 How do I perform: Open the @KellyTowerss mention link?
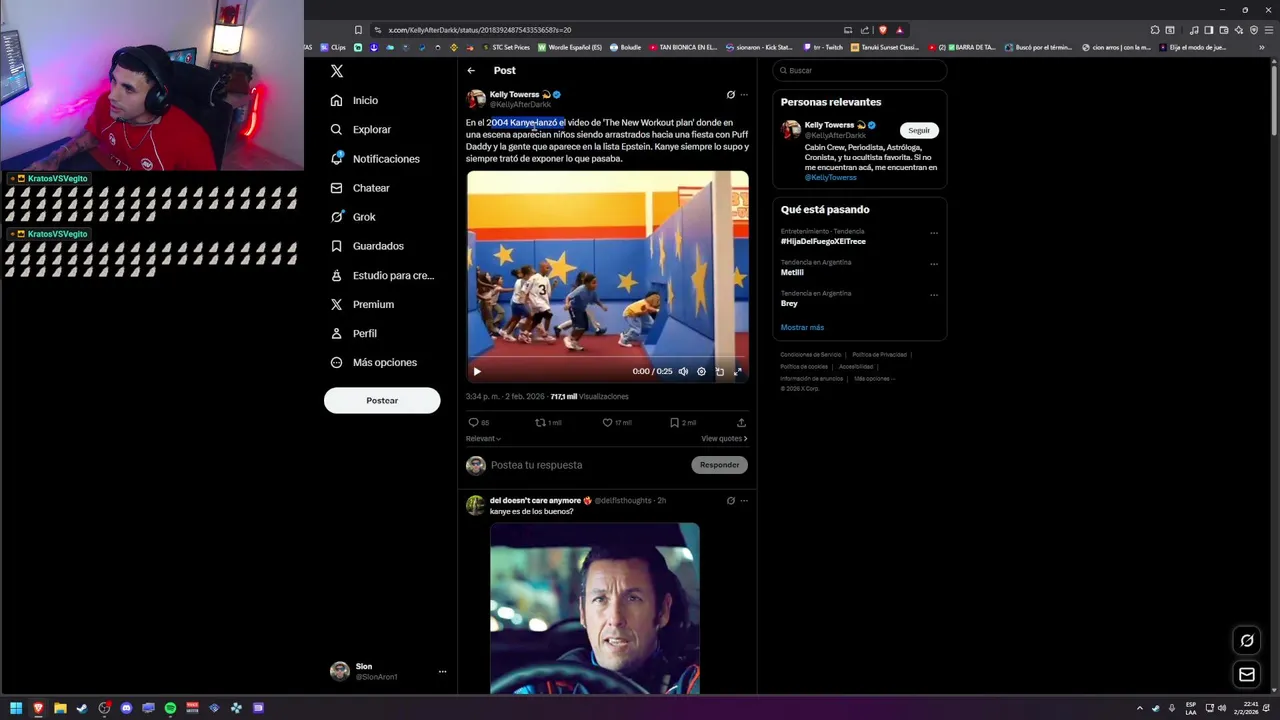(x=830, y=178)
